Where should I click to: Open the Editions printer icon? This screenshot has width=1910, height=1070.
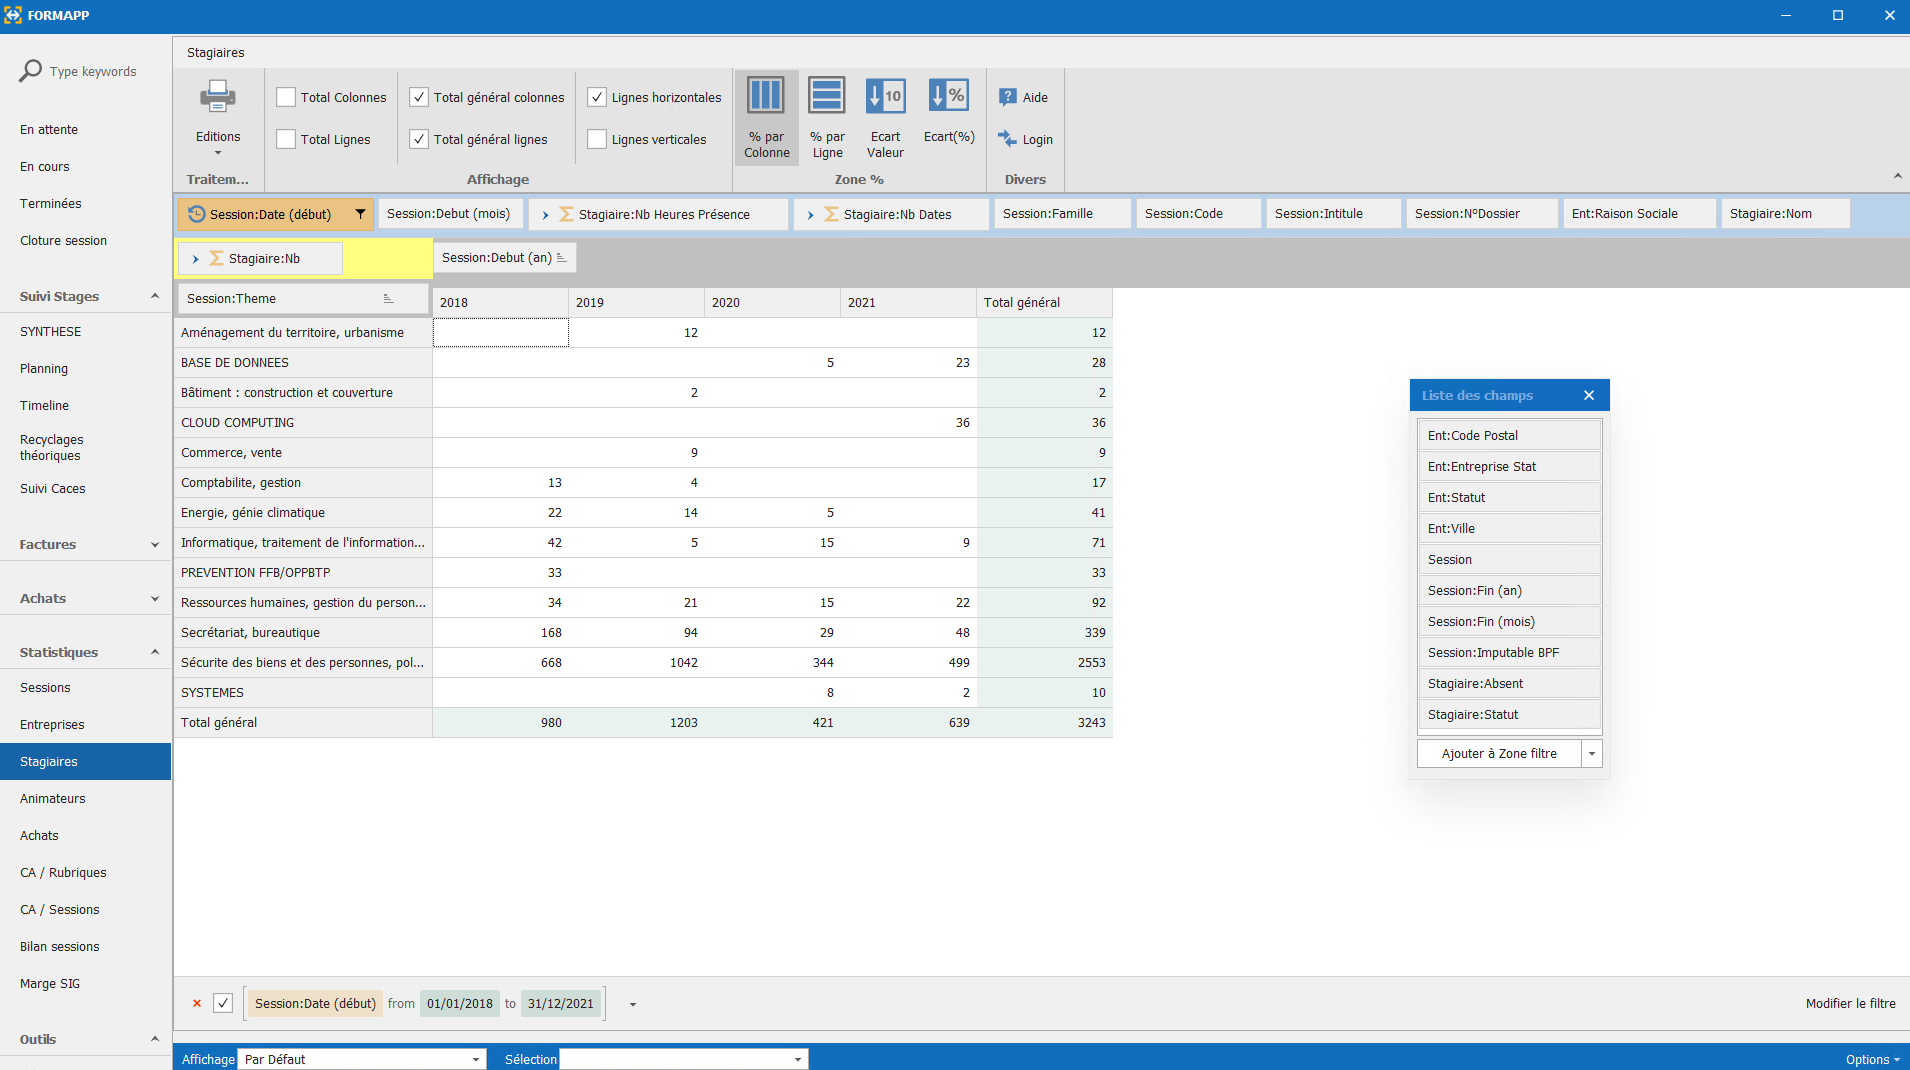(217, 97)
